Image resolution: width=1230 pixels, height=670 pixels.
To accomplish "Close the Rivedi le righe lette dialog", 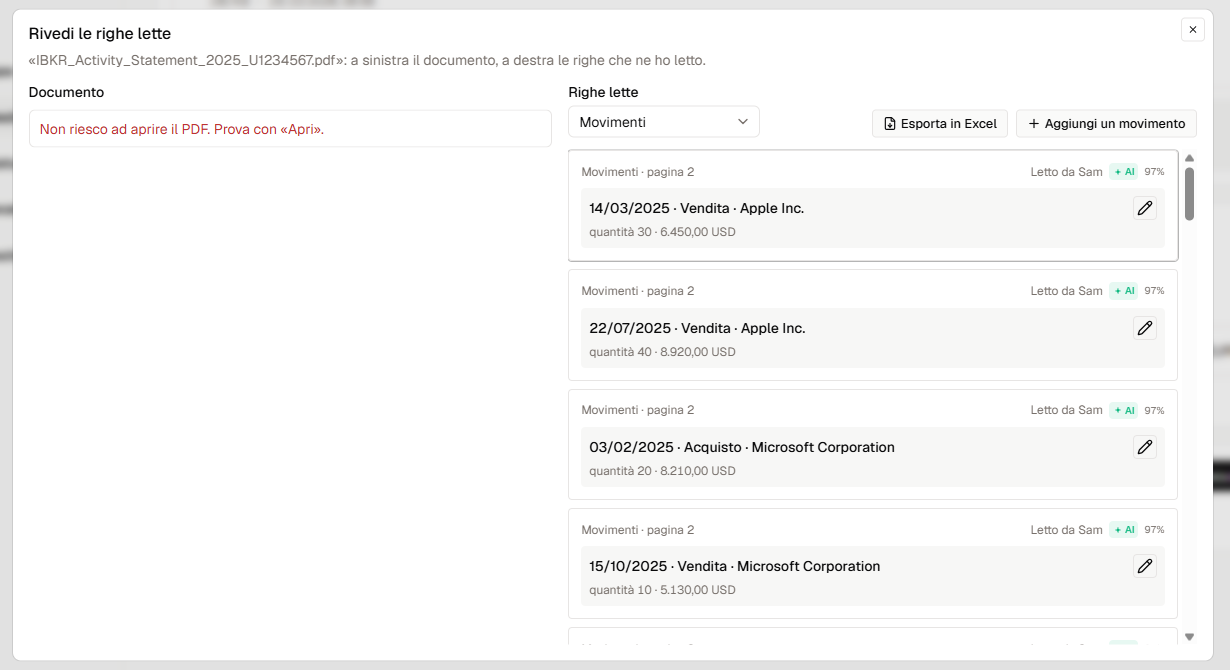I will [x=1193, y=30].
